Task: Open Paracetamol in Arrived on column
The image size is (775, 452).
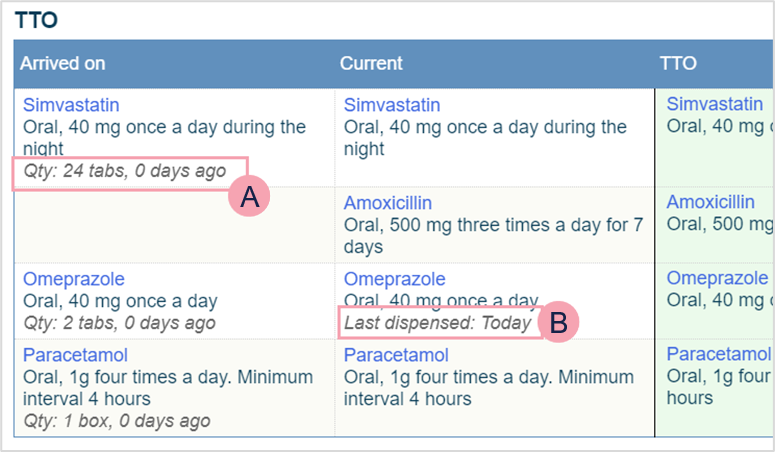Action: coord(75,355)
